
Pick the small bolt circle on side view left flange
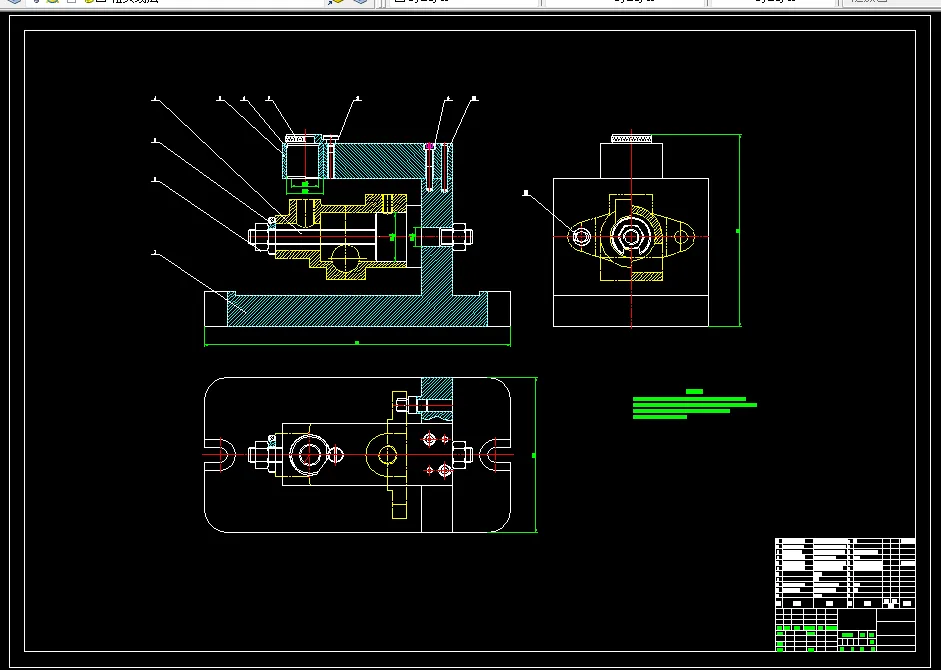(x=580, y=237)
